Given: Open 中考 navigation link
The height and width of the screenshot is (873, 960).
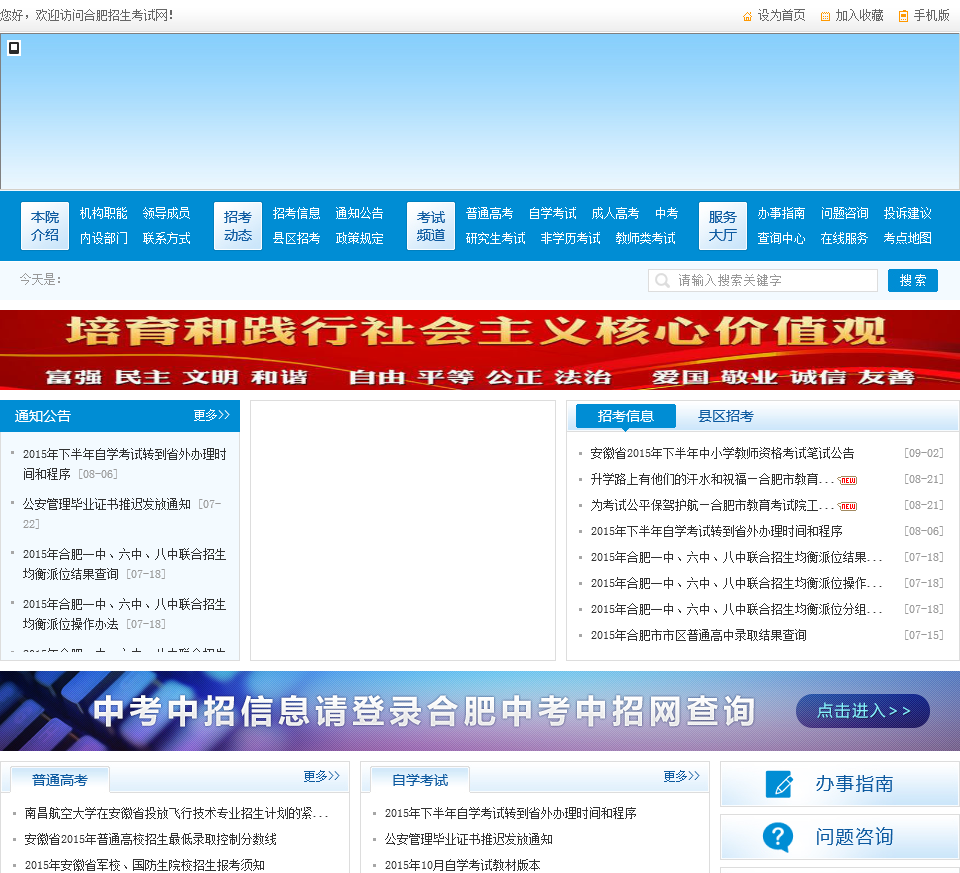Looking at the screenshot, I should tap(666, 213).
